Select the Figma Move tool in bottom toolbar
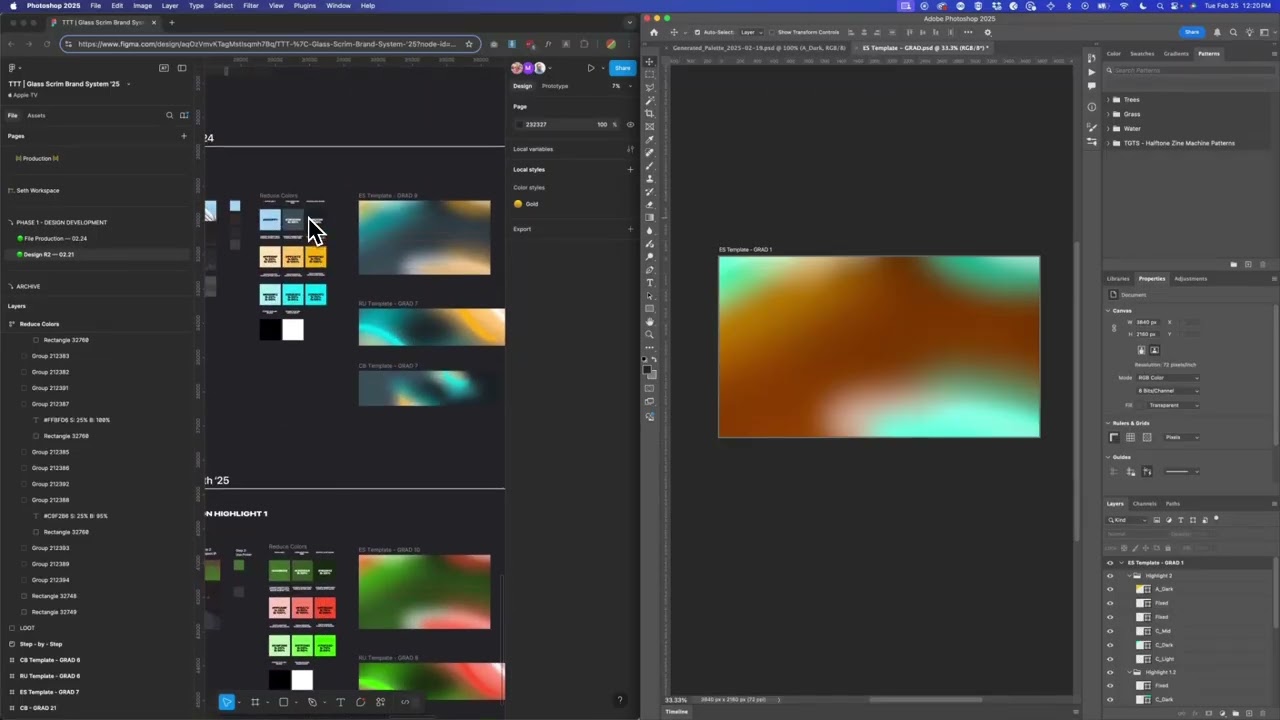Screen dimensions: 1280x720 [227, 702]
